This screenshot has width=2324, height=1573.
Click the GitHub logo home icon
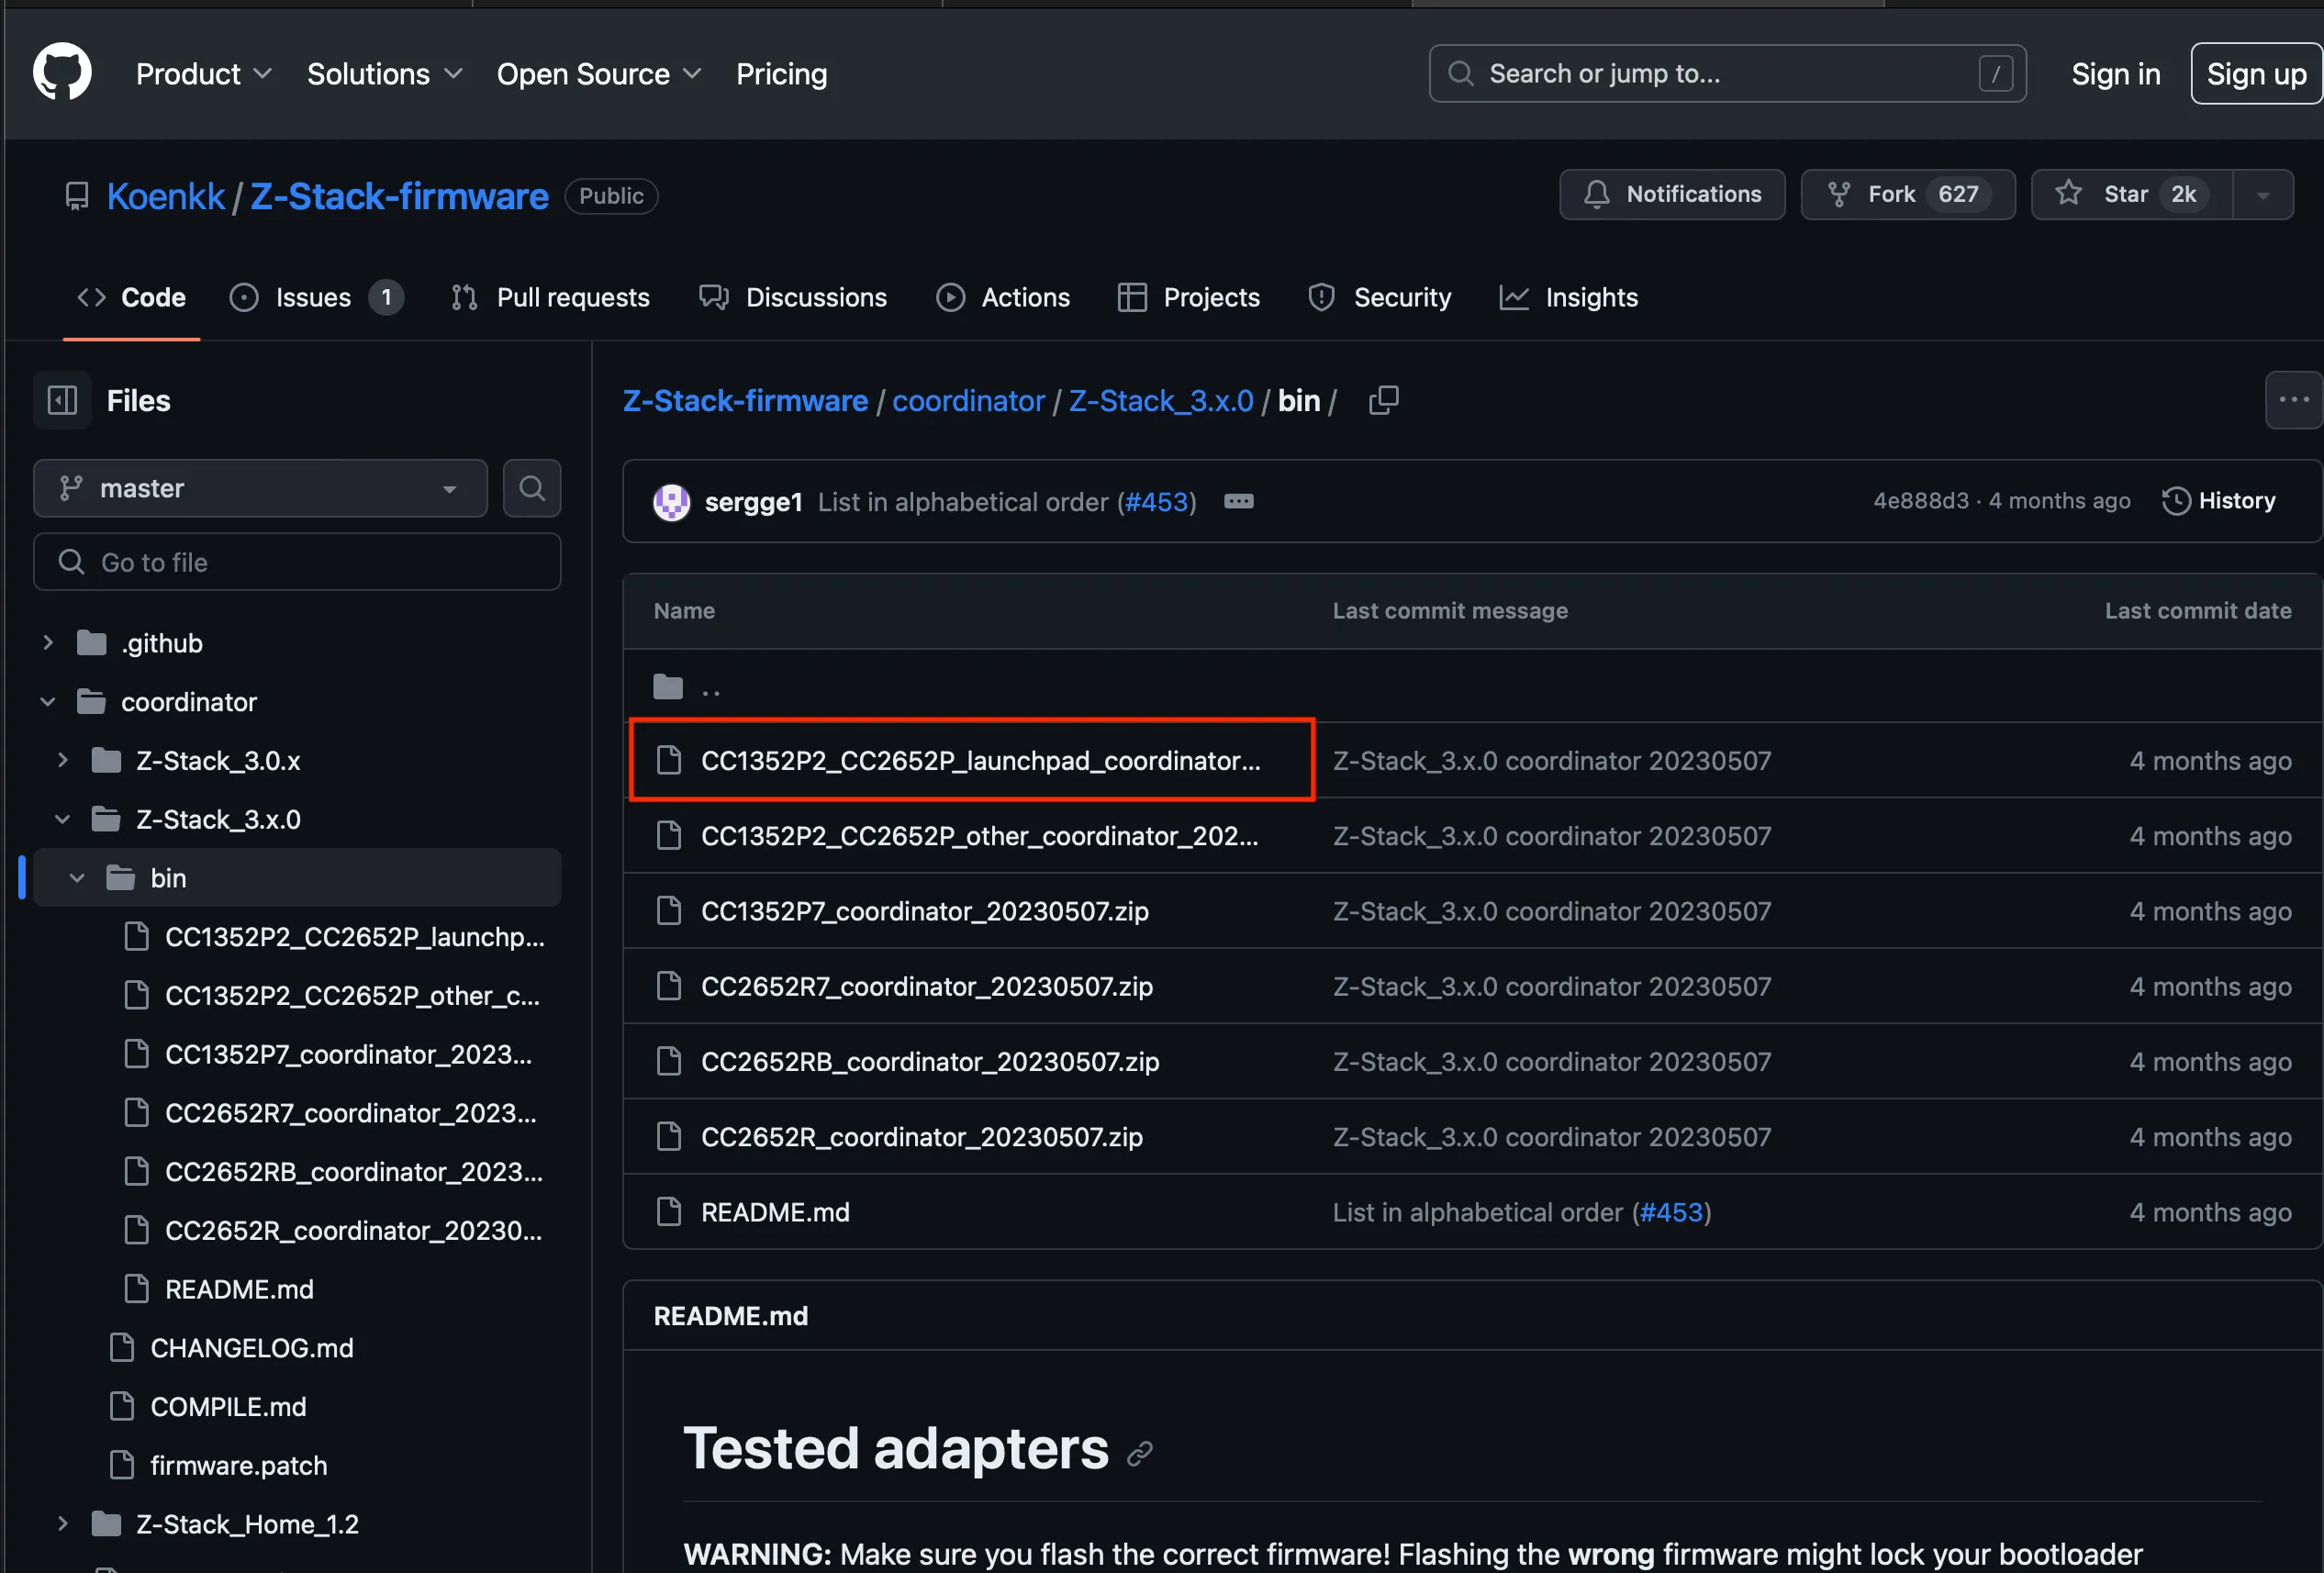point(62,72)
